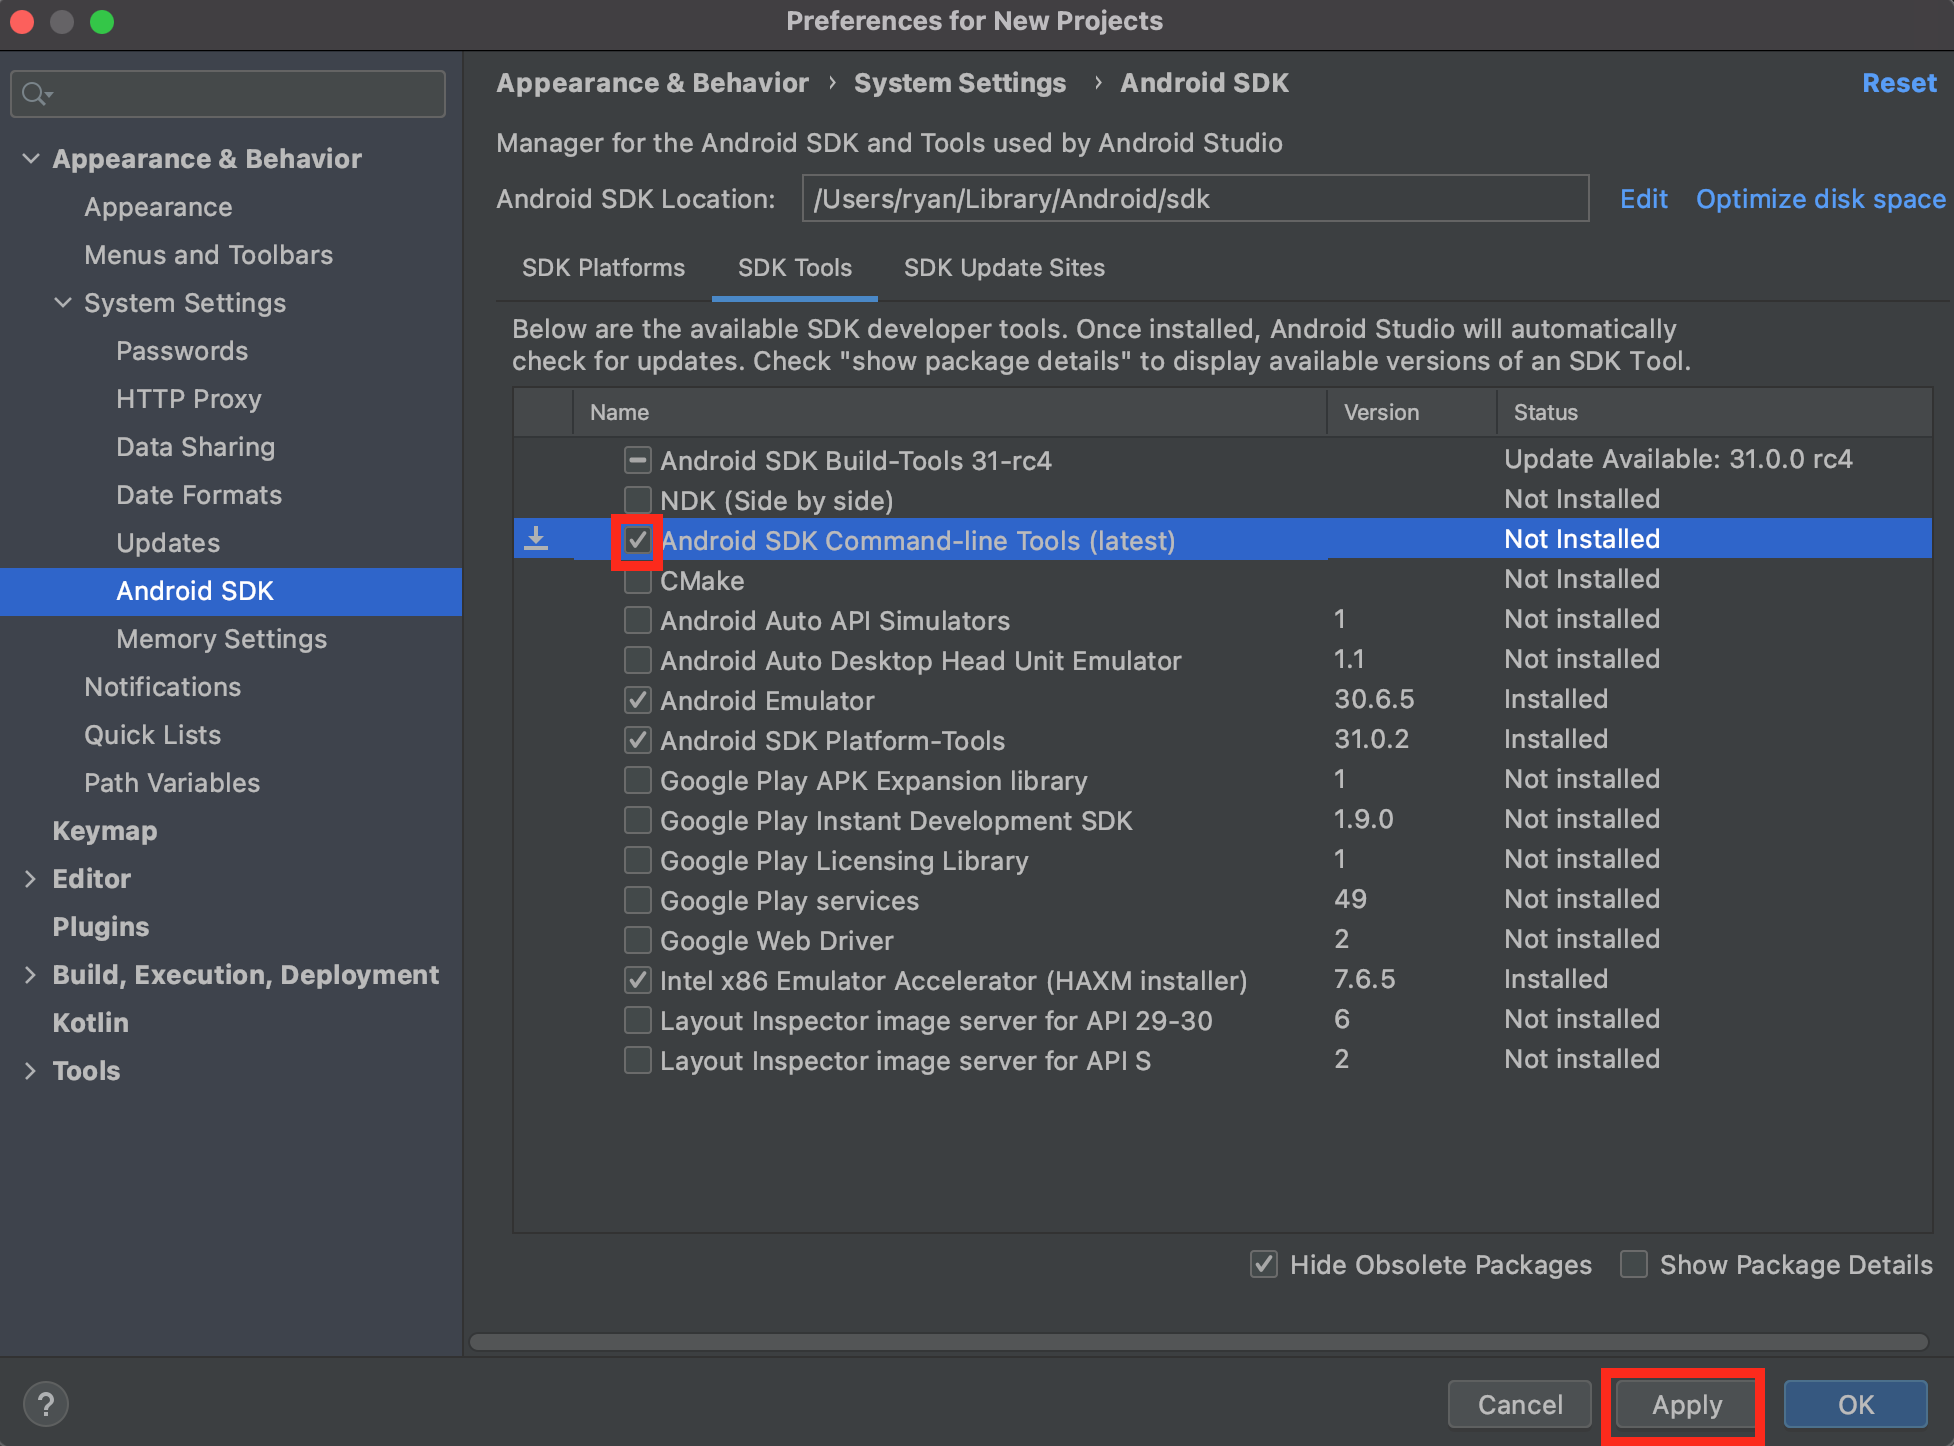Viewport: 1954px width, 1446px height.
Task: Click the help question mark icon
Action: coord(45,1404)
